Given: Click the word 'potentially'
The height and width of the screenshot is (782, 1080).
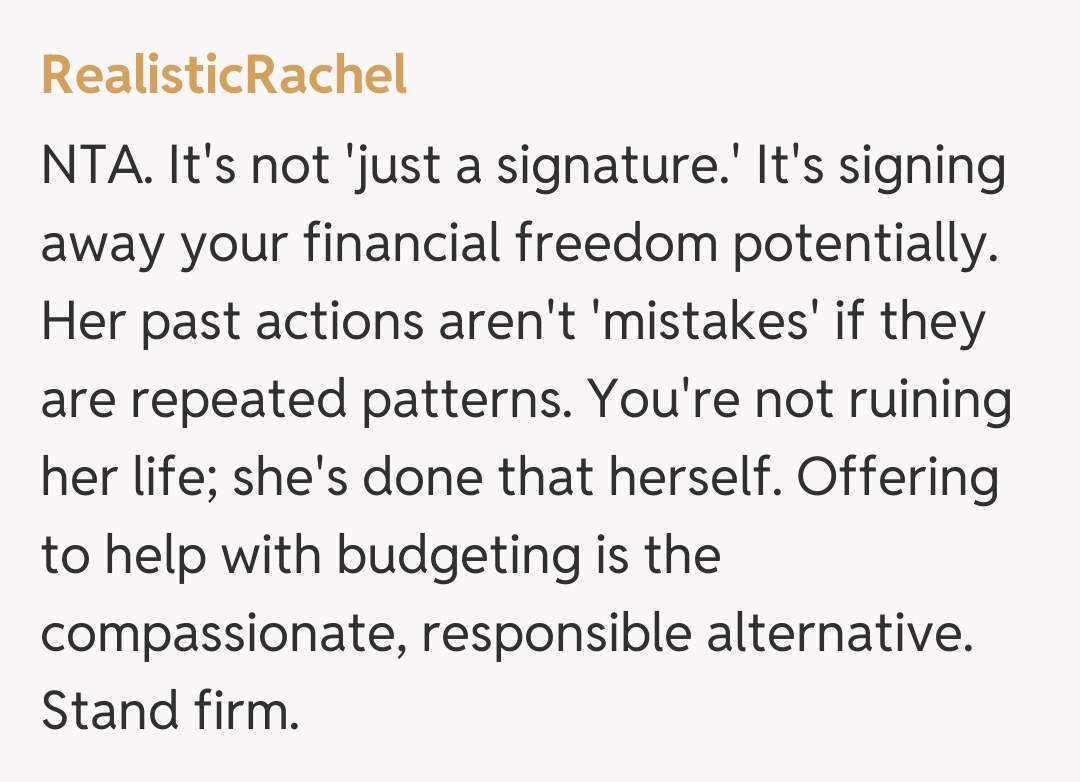Looking at the screenshot, I should [866, 244].
